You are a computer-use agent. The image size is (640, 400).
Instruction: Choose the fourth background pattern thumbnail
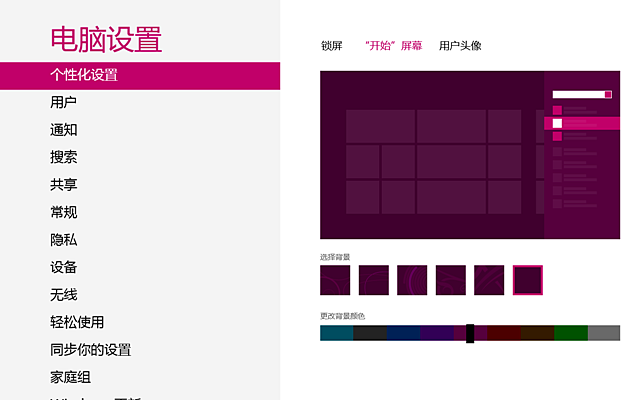point(451,280)
